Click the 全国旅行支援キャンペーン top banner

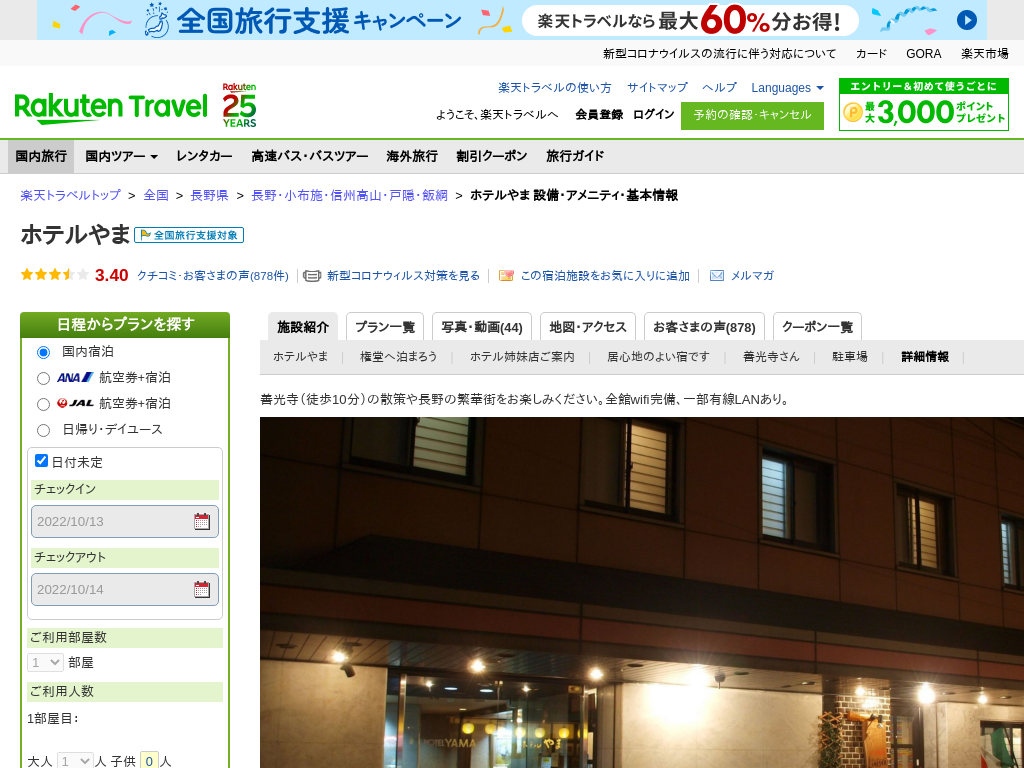512,20
